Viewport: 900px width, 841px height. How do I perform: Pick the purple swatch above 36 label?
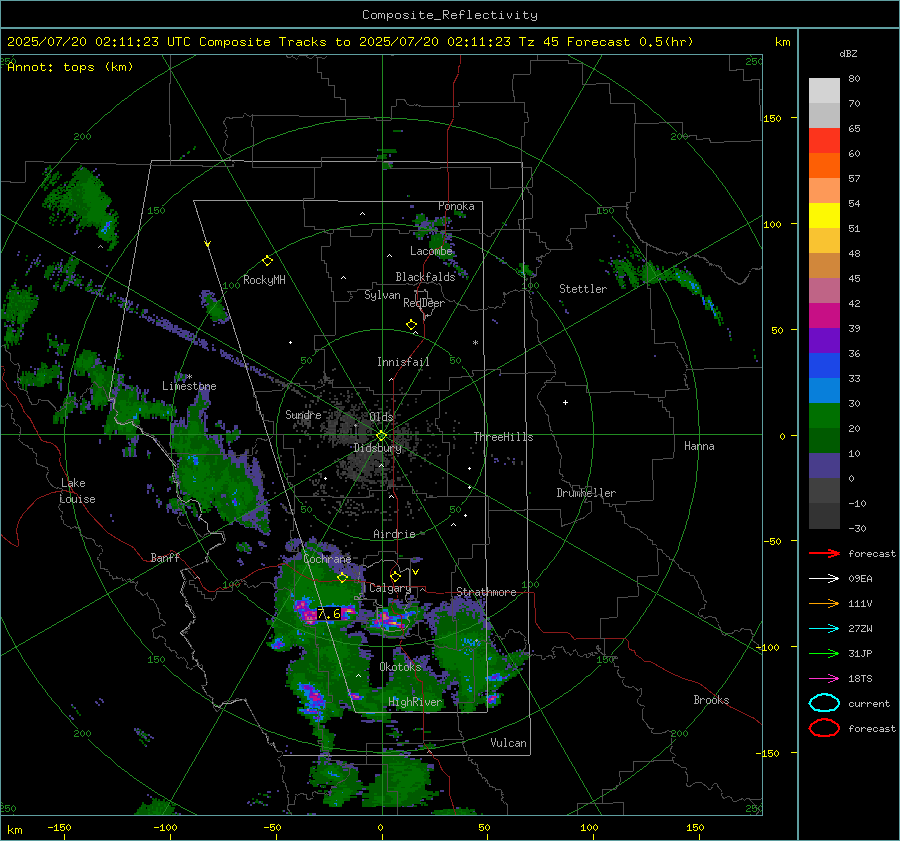824,340
